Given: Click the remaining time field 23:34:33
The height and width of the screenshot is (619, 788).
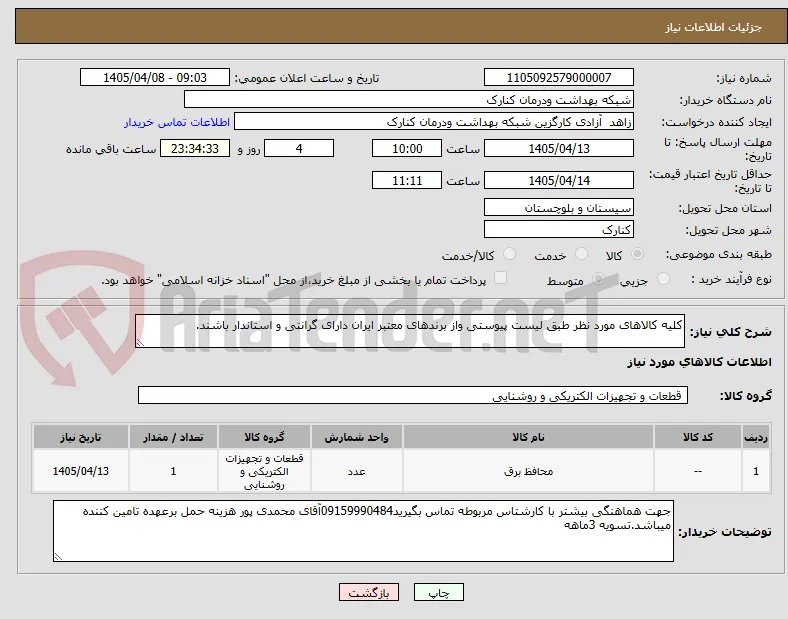Looking at the screenshot, I should 195,149.
